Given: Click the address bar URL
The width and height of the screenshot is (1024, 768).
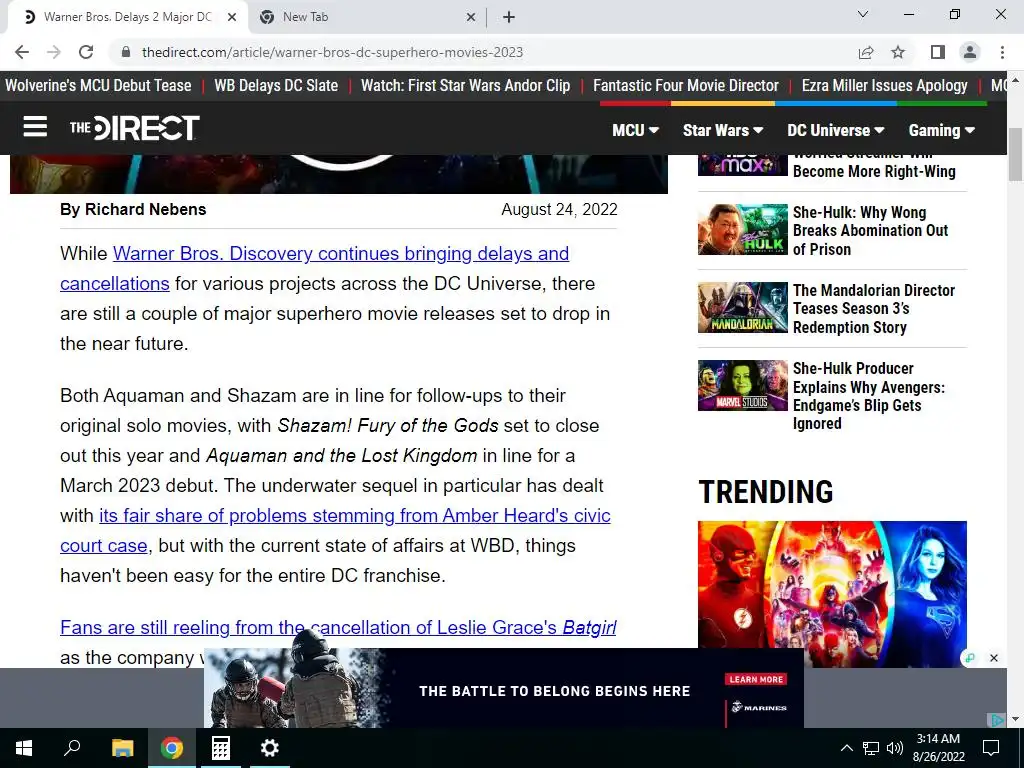Looking at the screenshot, I should (332, 52).
